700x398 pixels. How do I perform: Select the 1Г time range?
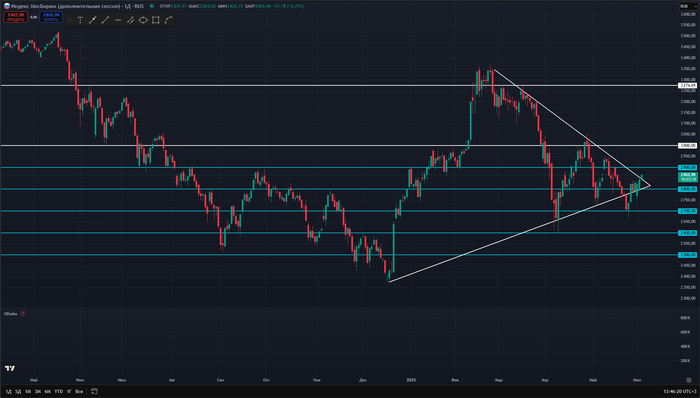(x=69, y=391)
